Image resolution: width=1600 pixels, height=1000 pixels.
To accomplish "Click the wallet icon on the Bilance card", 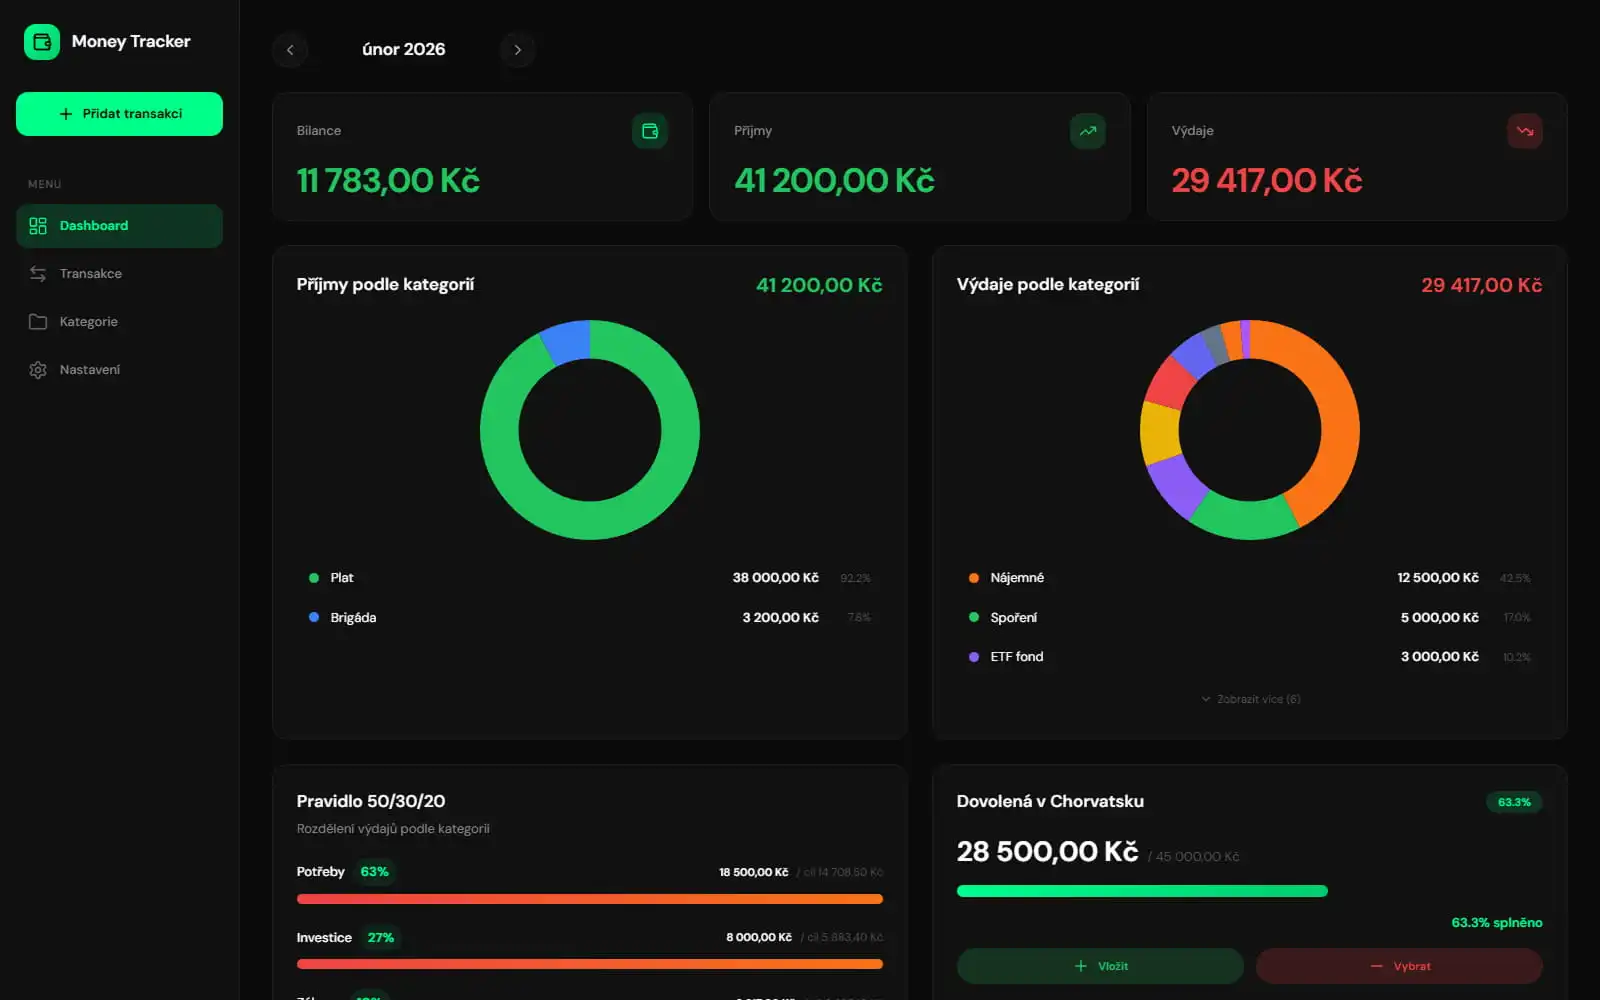I will click(650, 131).
